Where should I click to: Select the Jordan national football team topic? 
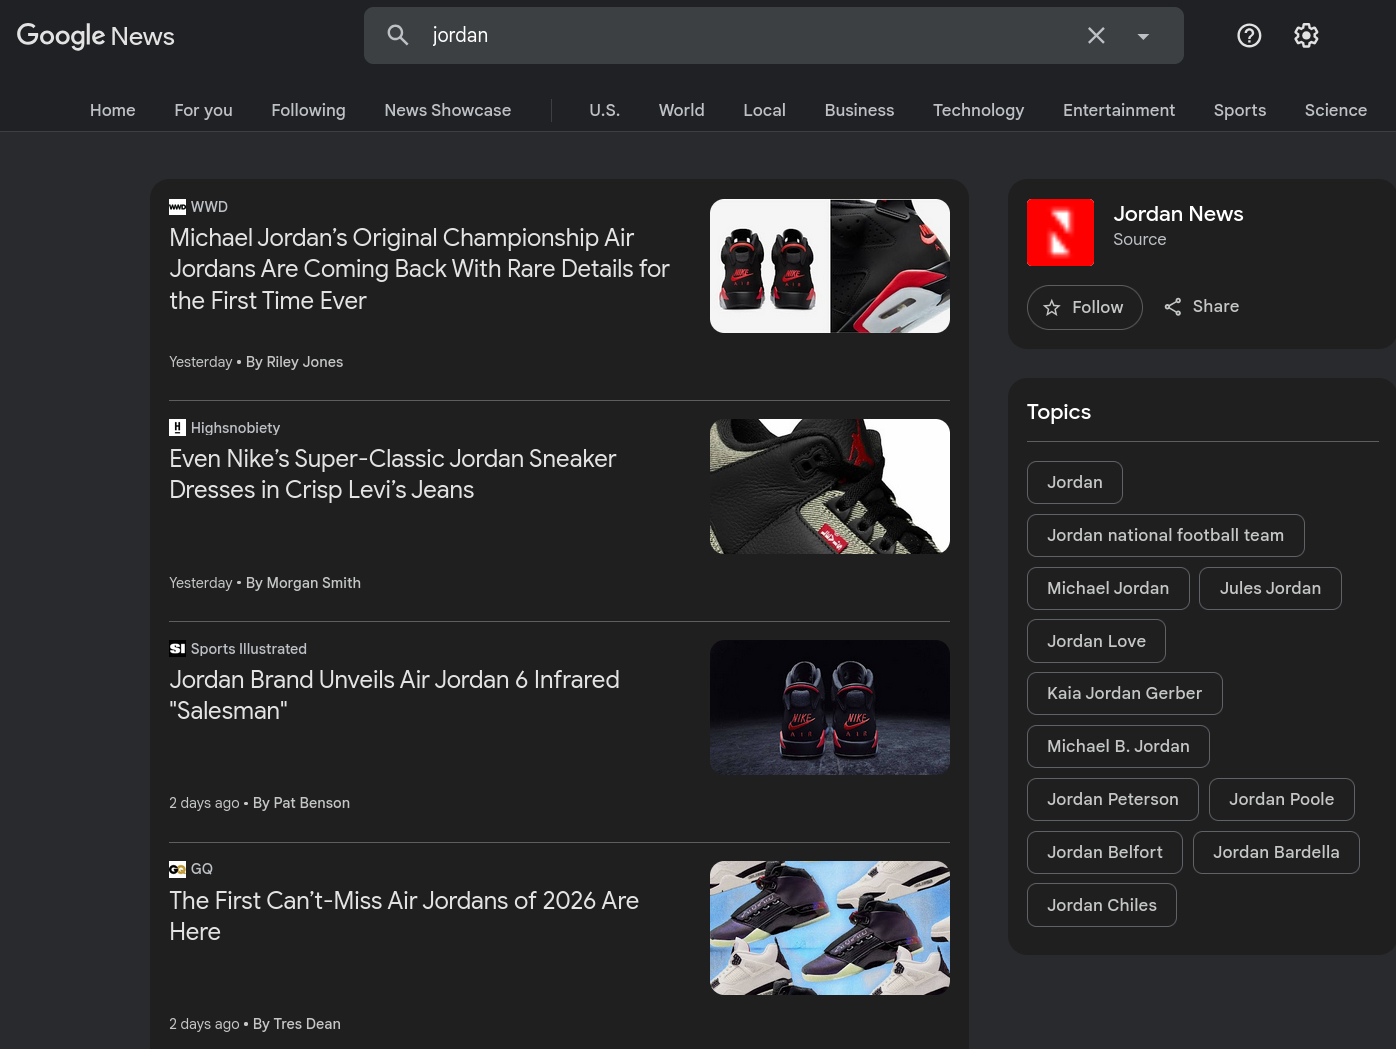tap(1165, 535)
